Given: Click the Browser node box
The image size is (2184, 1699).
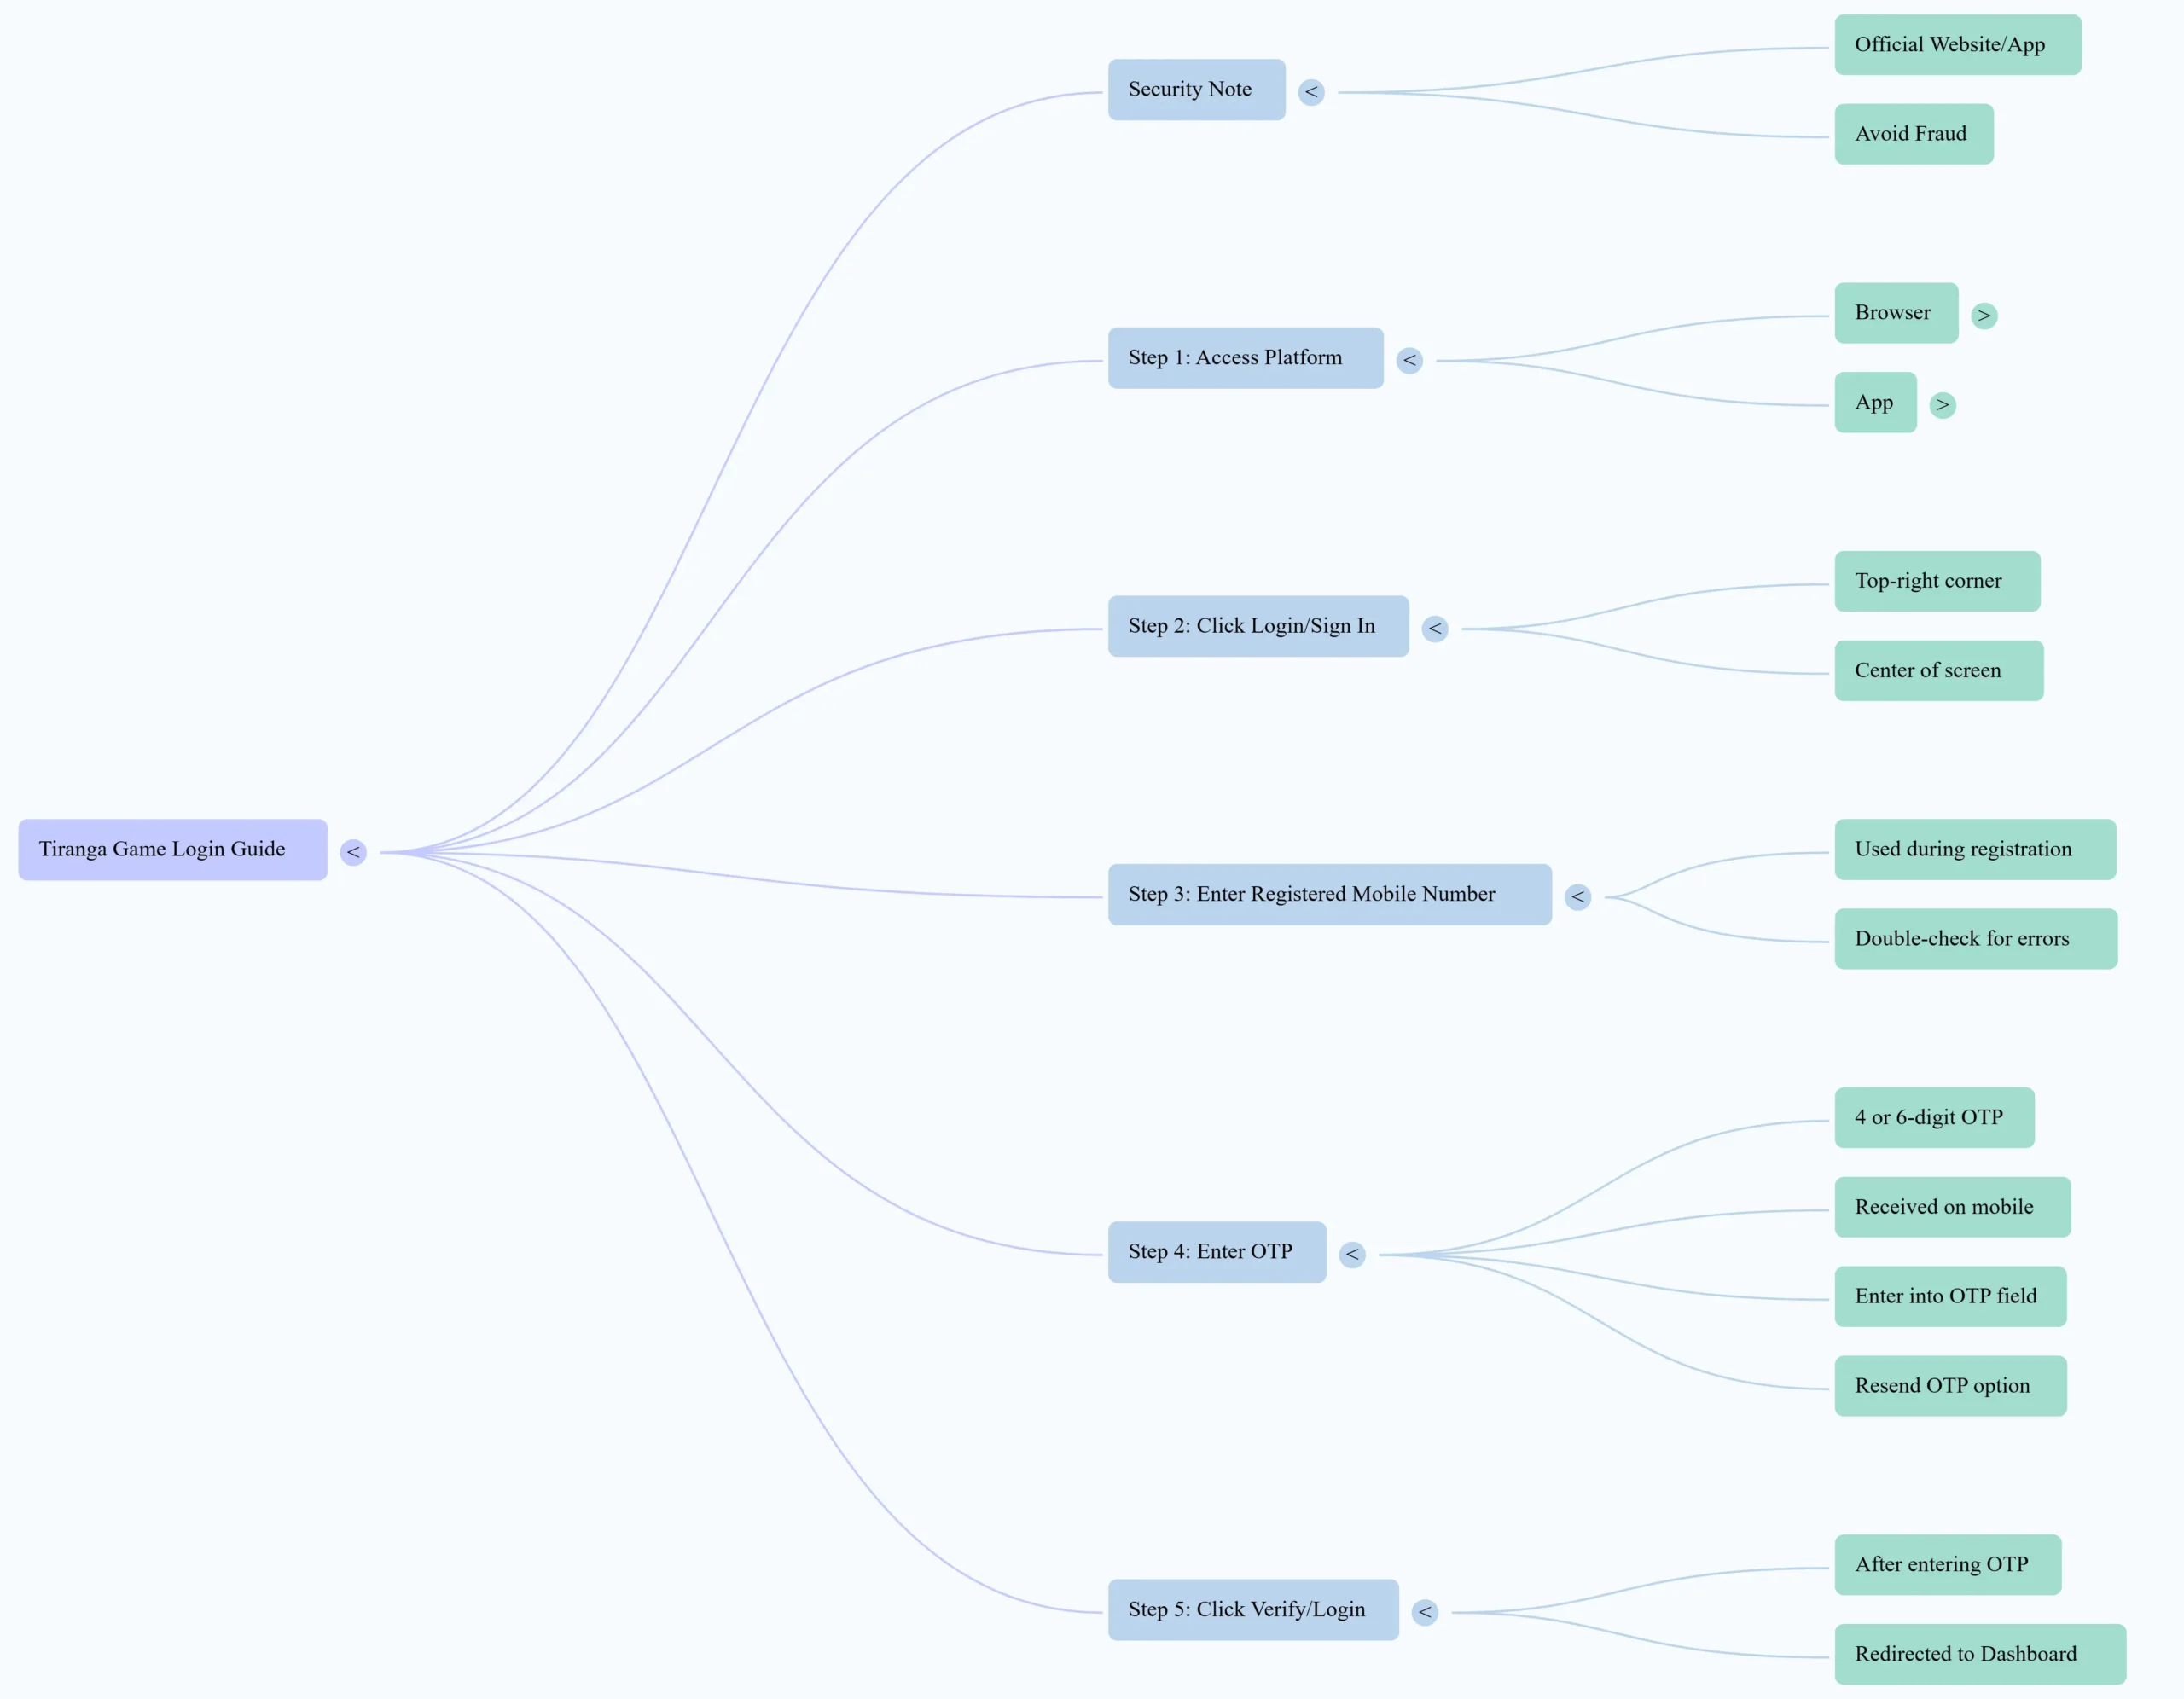Looking at the screenshot, I should tap(1896, 313).
